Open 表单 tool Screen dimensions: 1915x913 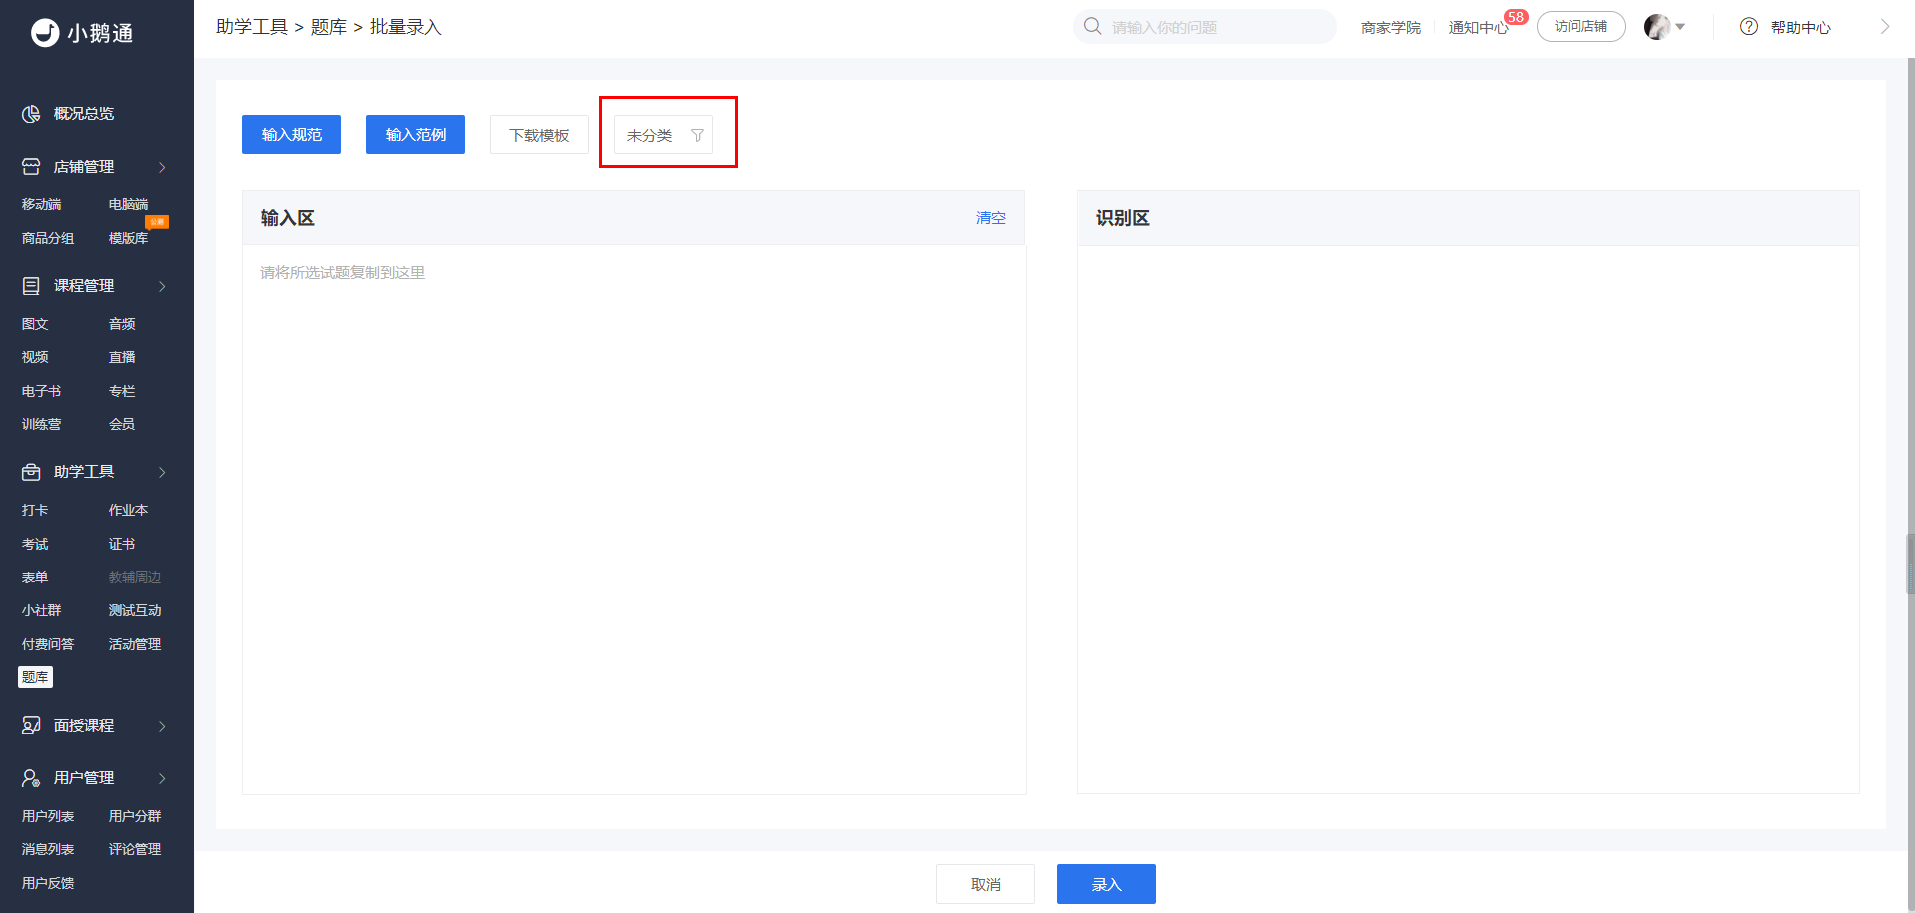coord(35,577)
